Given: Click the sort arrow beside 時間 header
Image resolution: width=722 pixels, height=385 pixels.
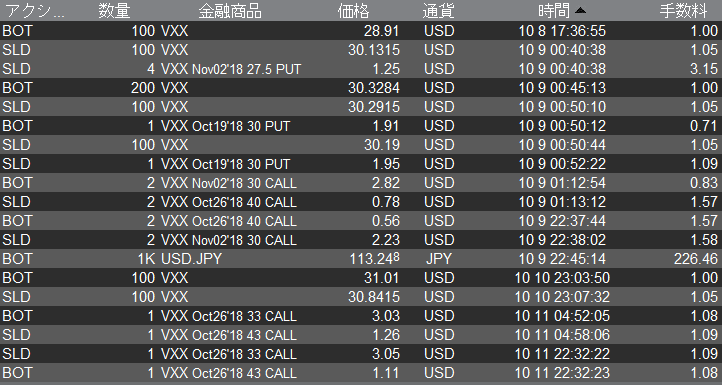Looking at the screenshot, I should pyautogui.click(x=581, y=11).
